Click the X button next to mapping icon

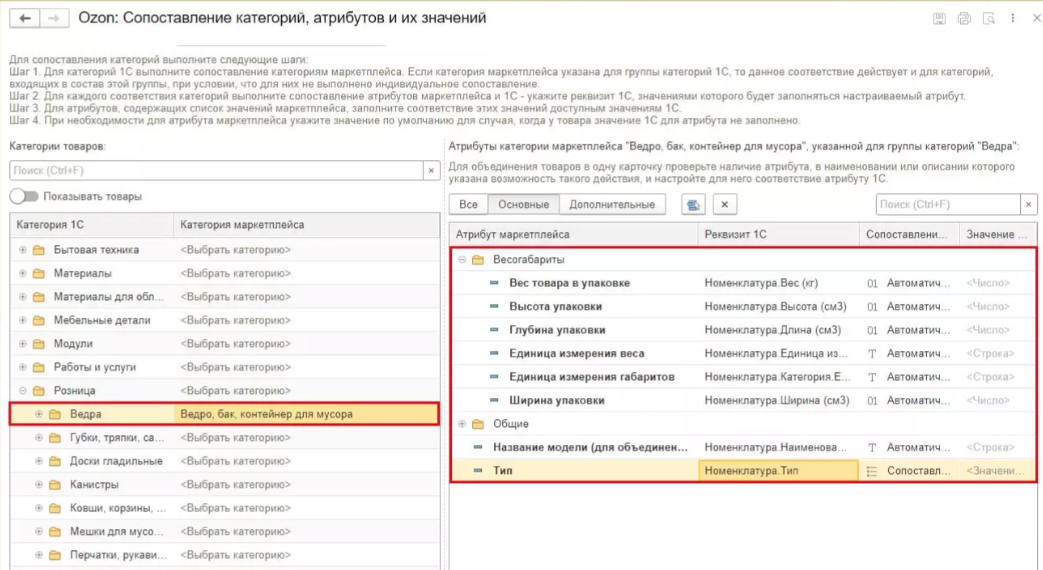pos(724,205)
